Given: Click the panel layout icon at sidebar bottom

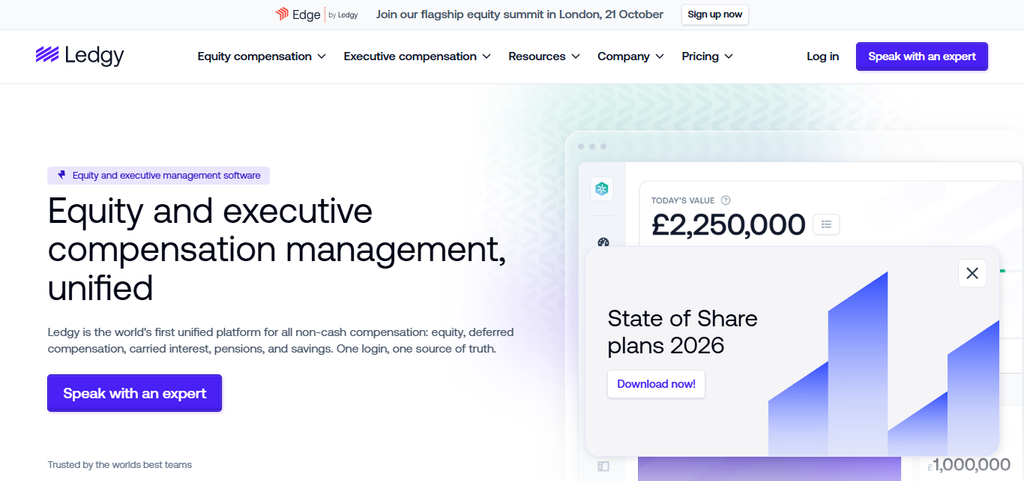Looking at the screenshot, I should click(x=603, y=466).
